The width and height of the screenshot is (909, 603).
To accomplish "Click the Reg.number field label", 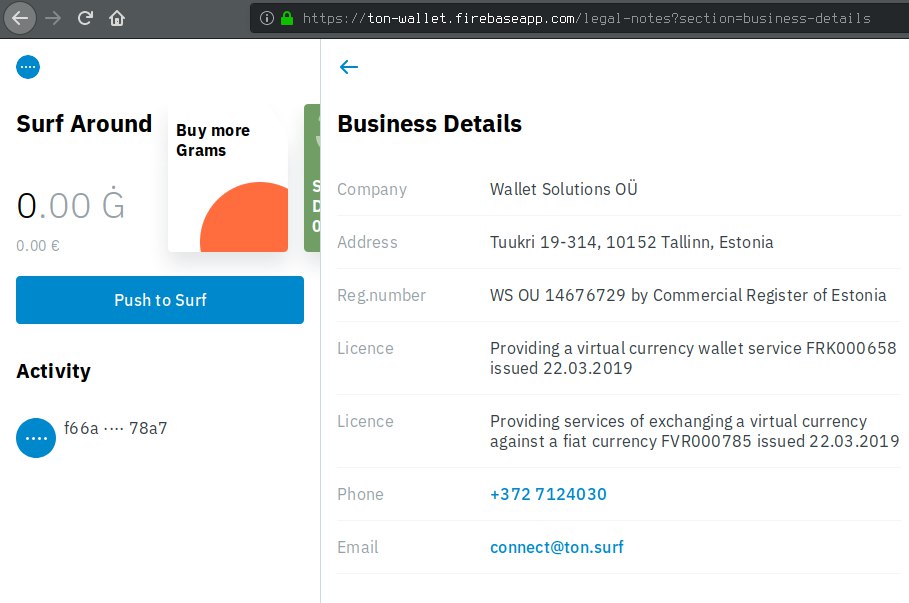I will click(381, 296).
